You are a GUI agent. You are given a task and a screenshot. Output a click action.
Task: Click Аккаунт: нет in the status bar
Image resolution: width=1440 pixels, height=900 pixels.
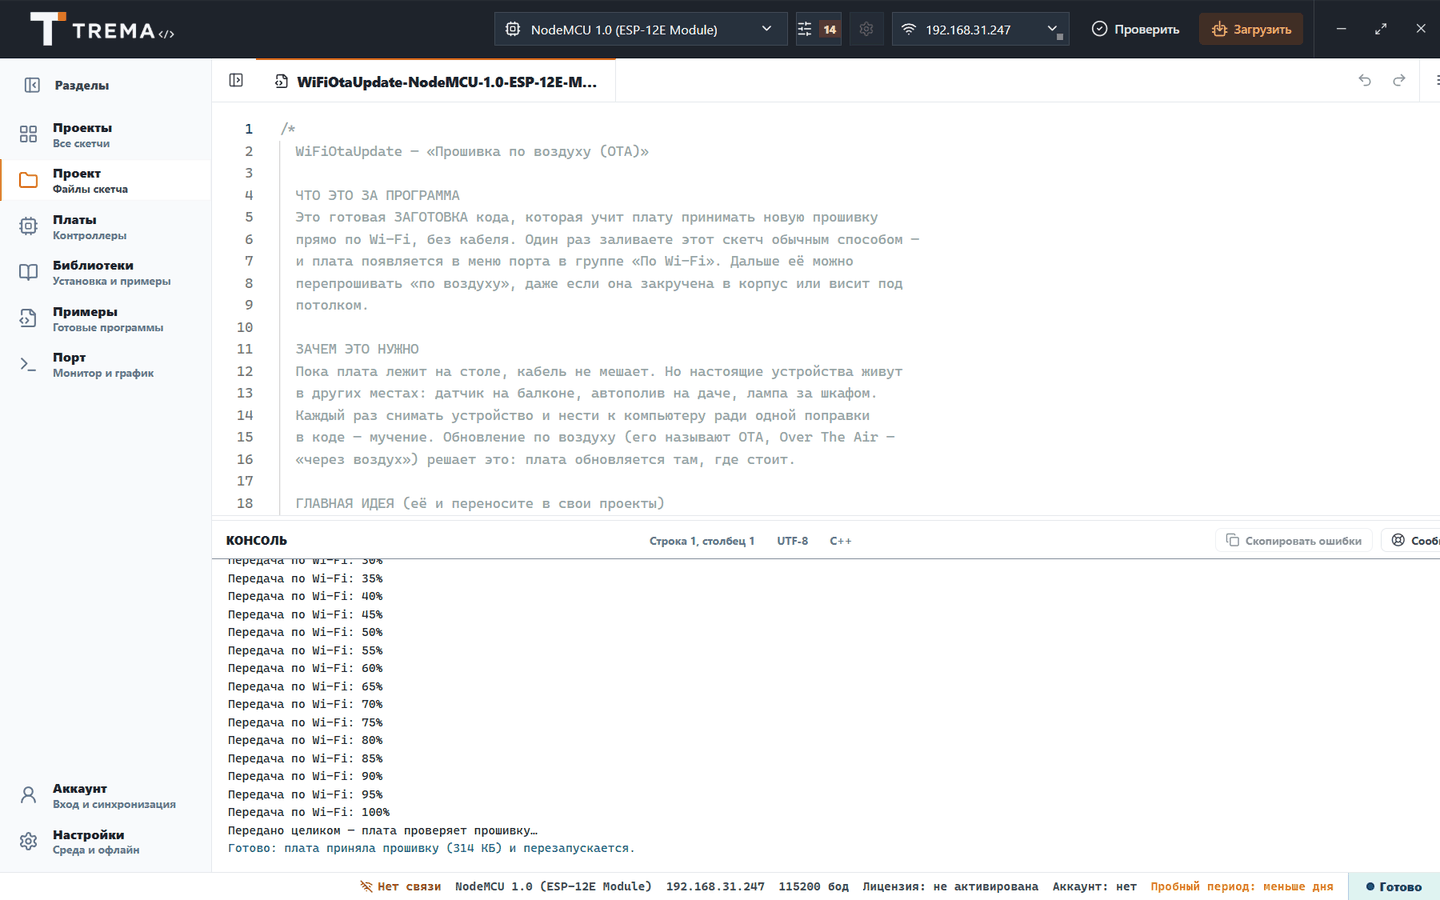pos(1094,887)
